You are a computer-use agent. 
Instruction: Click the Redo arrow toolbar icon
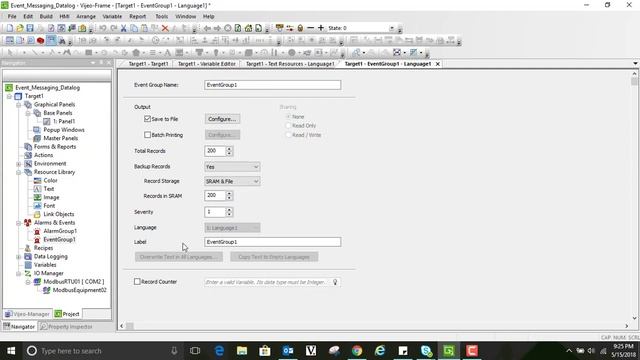pyautogui.click(x=113, y=28)
